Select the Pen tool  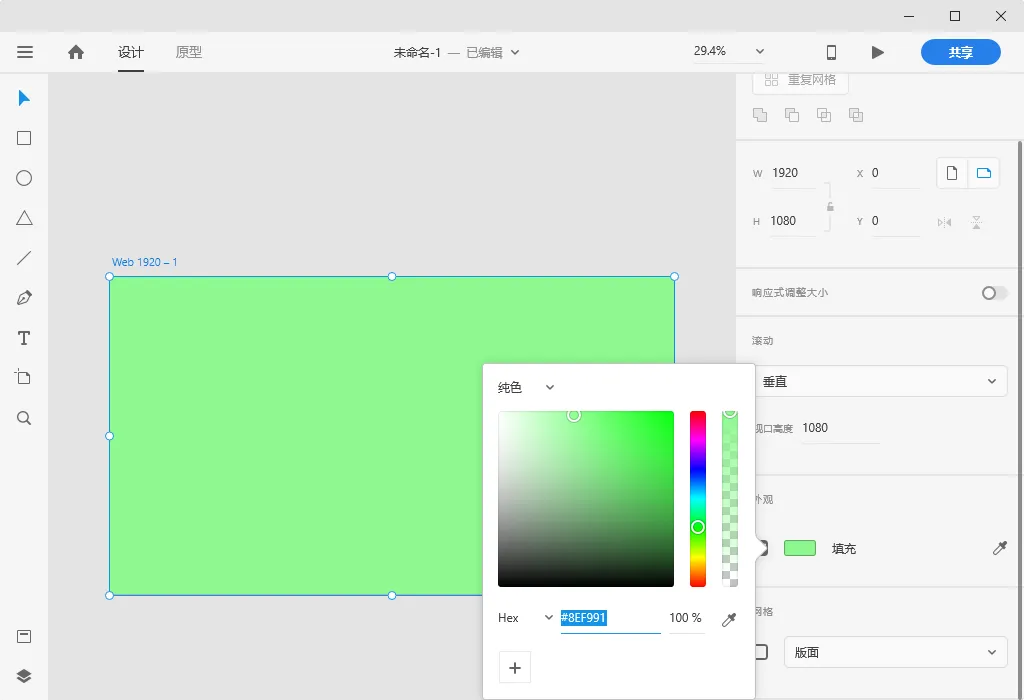tap(24, 298)
